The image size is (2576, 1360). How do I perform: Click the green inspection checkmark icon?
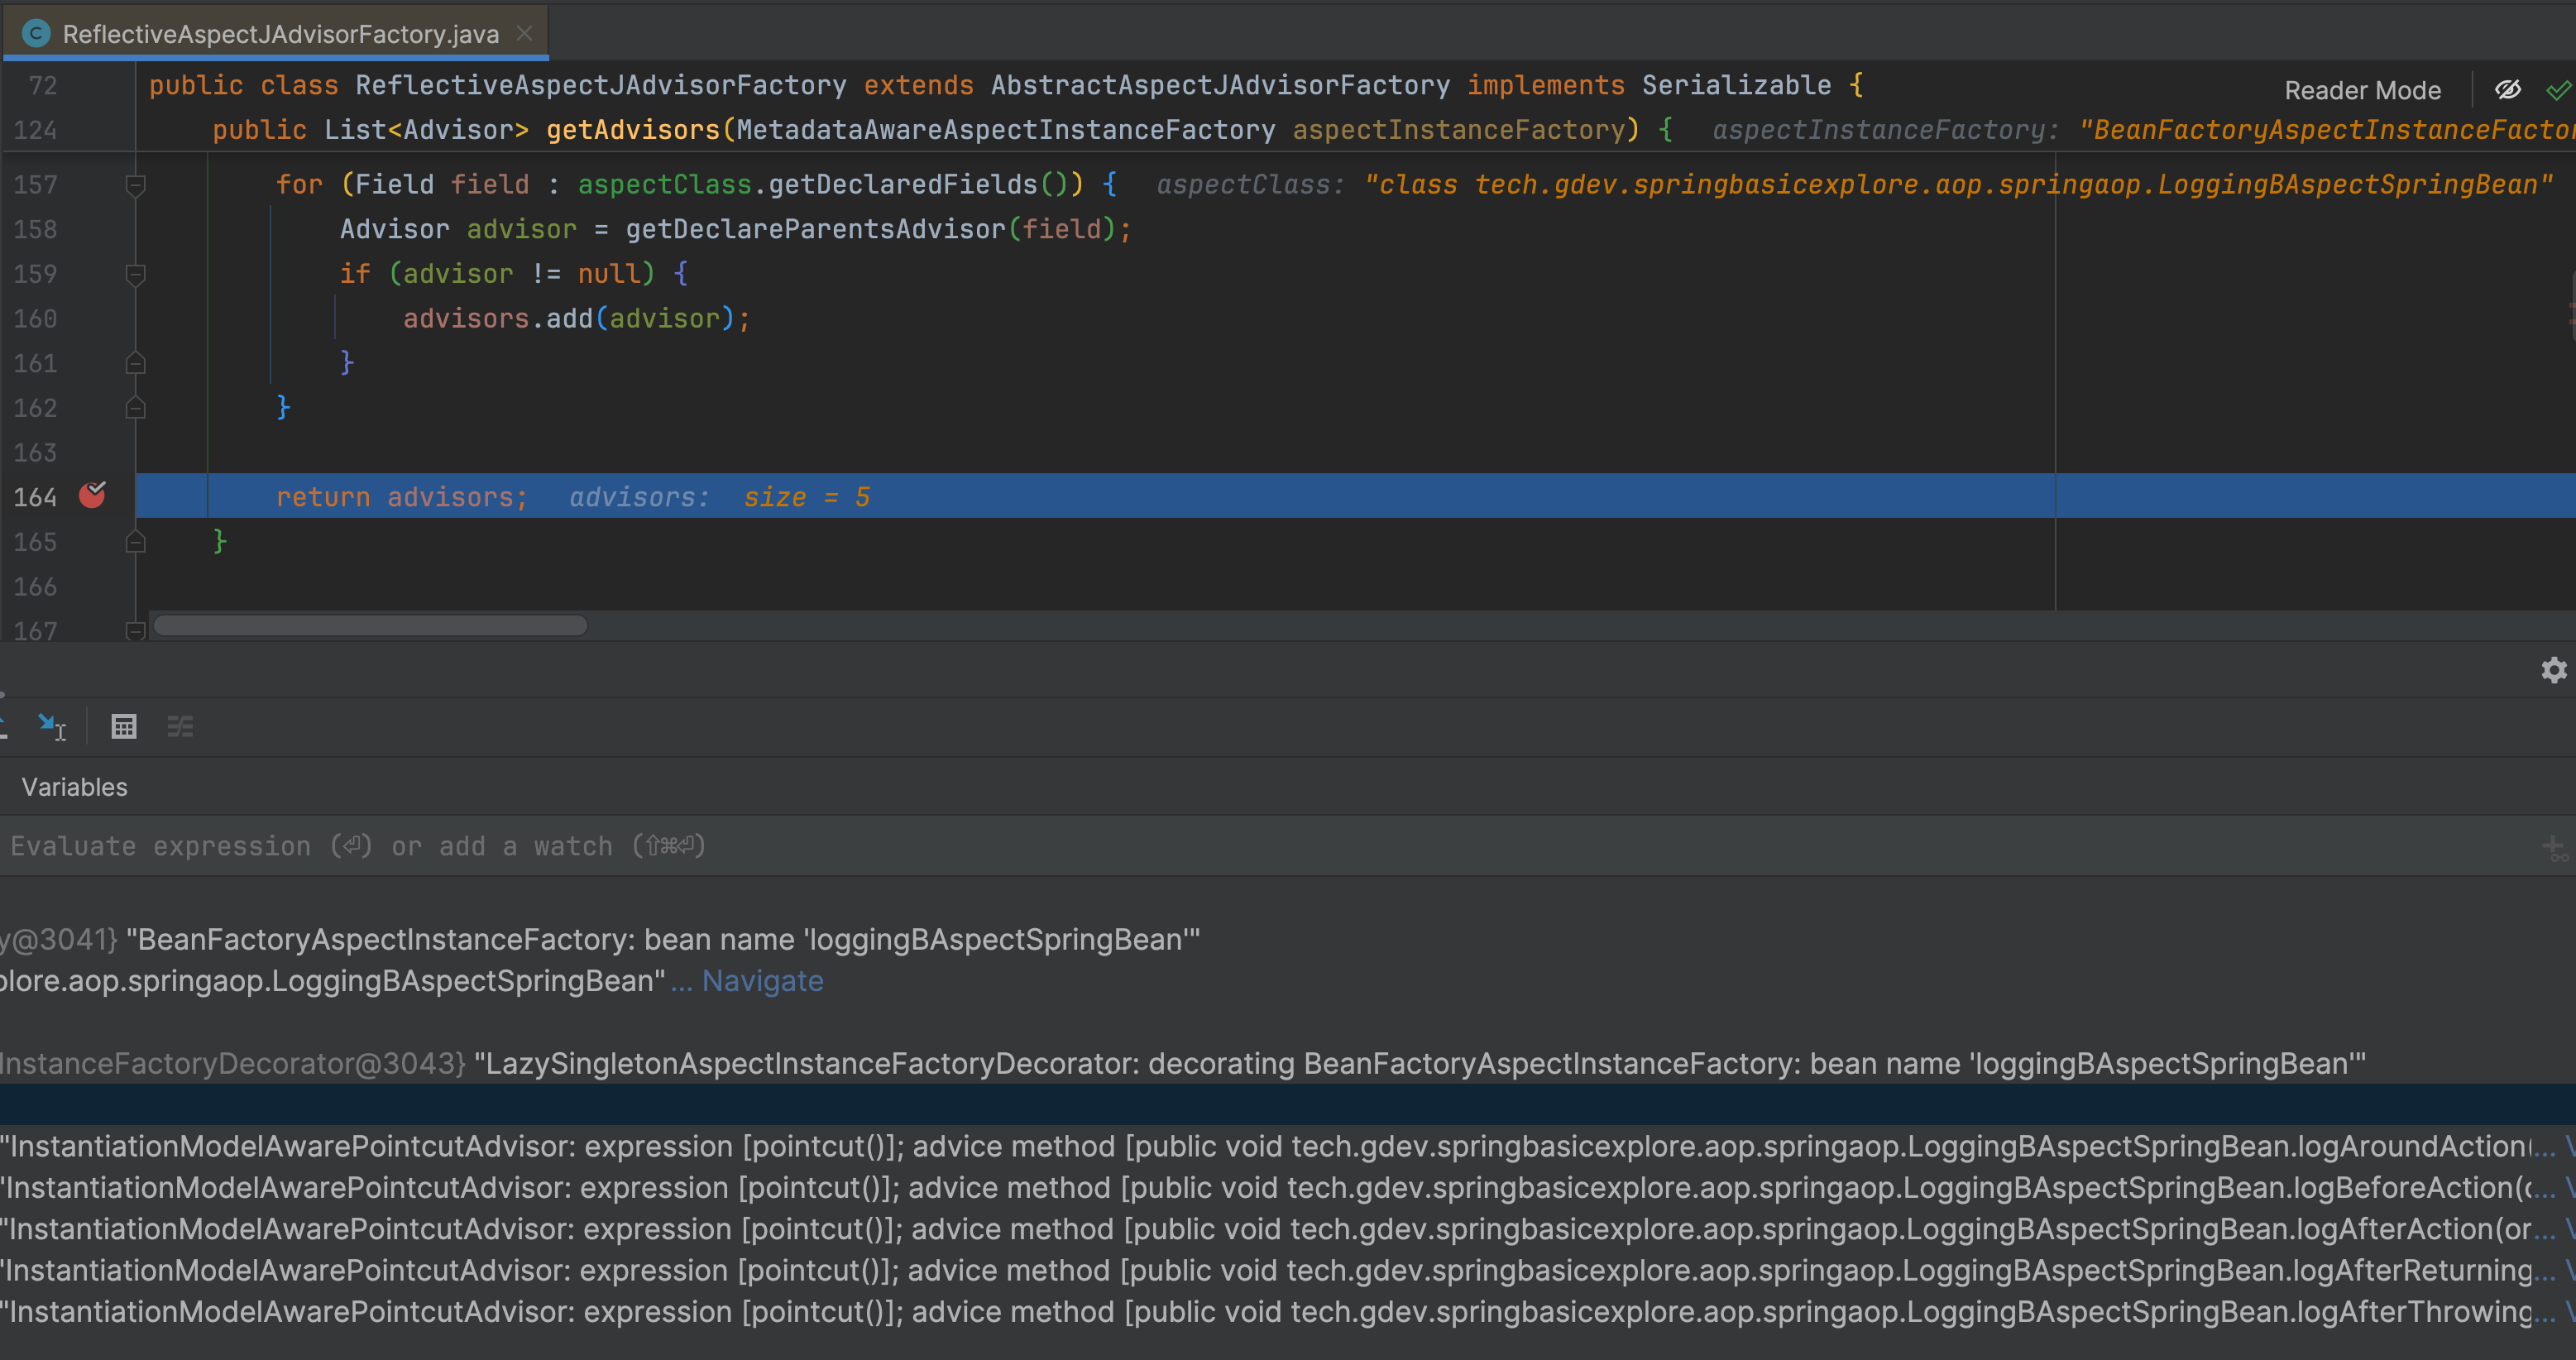point(2559,90)
